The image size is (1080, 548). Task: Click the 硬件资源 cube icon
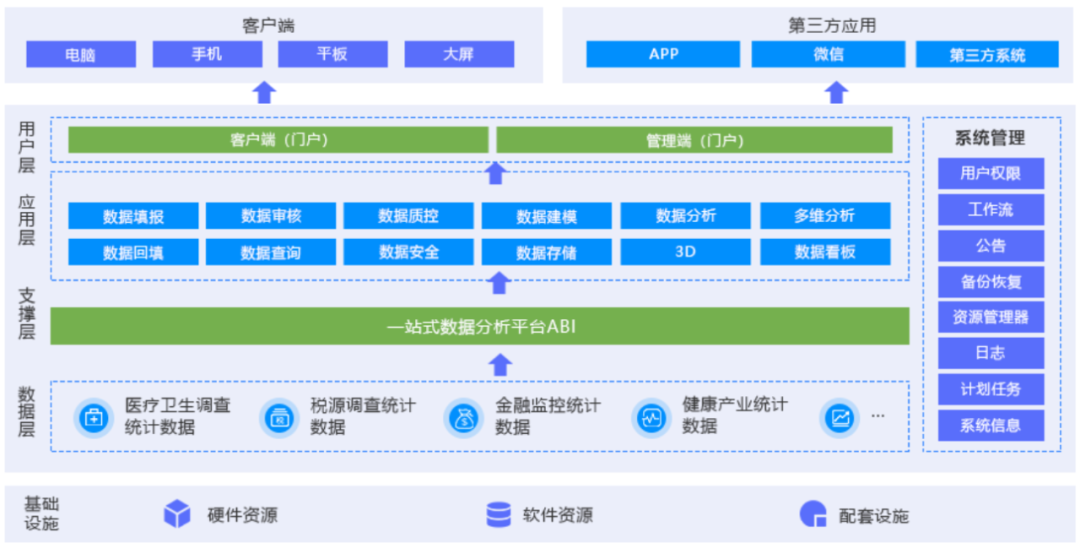point(177,515)
